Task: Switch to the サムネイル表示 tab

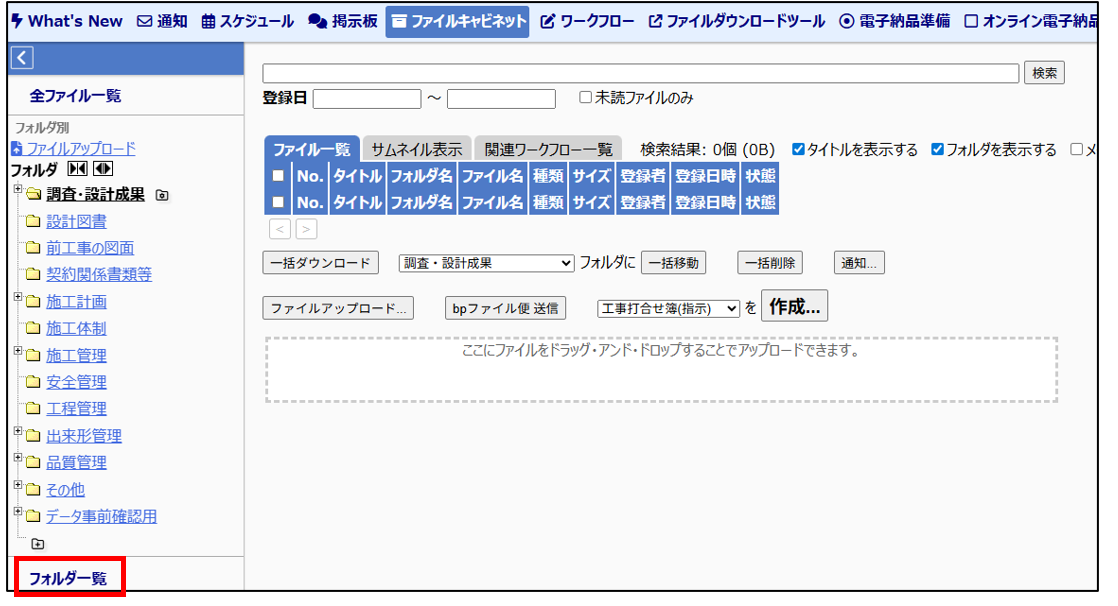Action: point(417,150)
